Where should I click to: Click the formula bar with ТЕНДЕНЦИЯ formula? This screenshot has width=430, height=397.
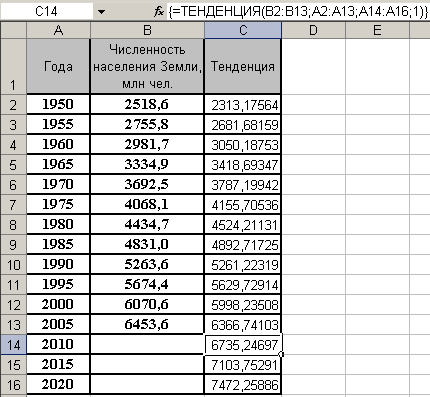[298, 12]
